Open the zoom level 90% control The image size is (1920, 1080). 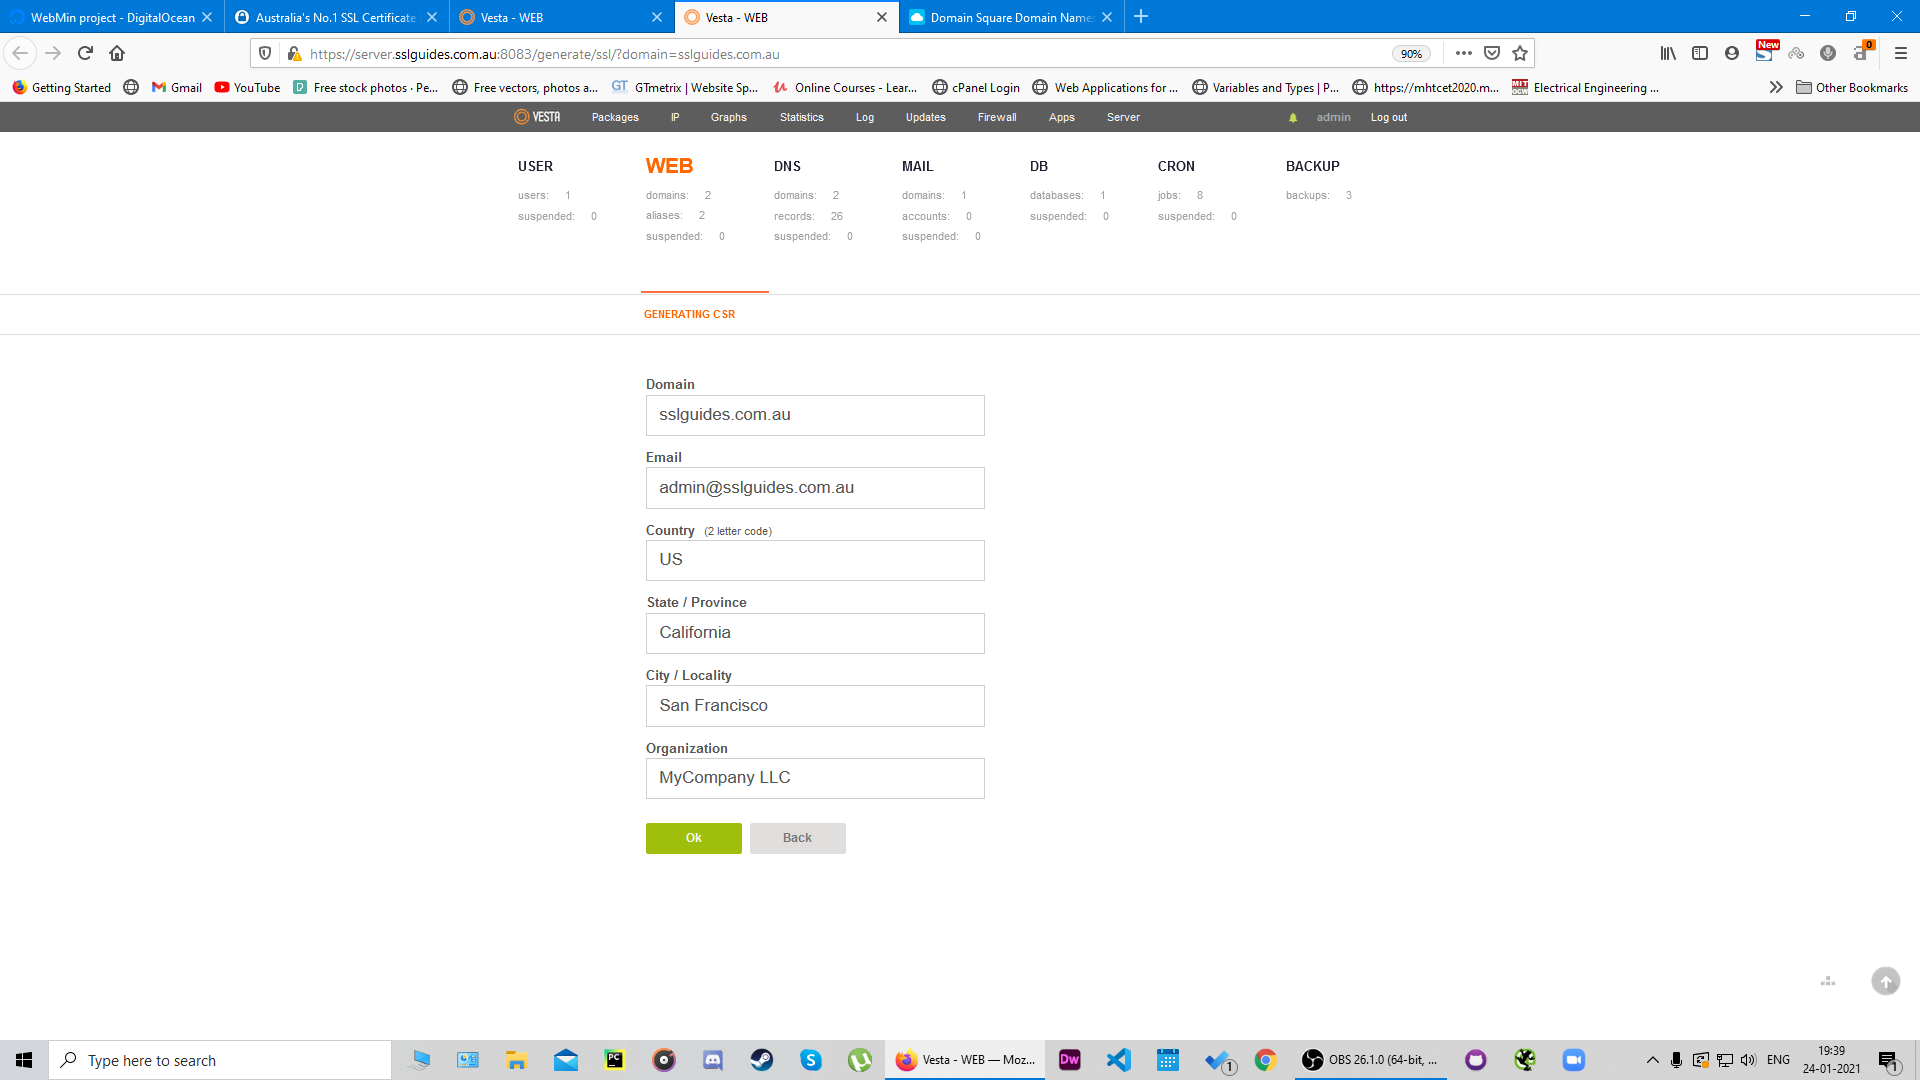[x=1411, y=53]
